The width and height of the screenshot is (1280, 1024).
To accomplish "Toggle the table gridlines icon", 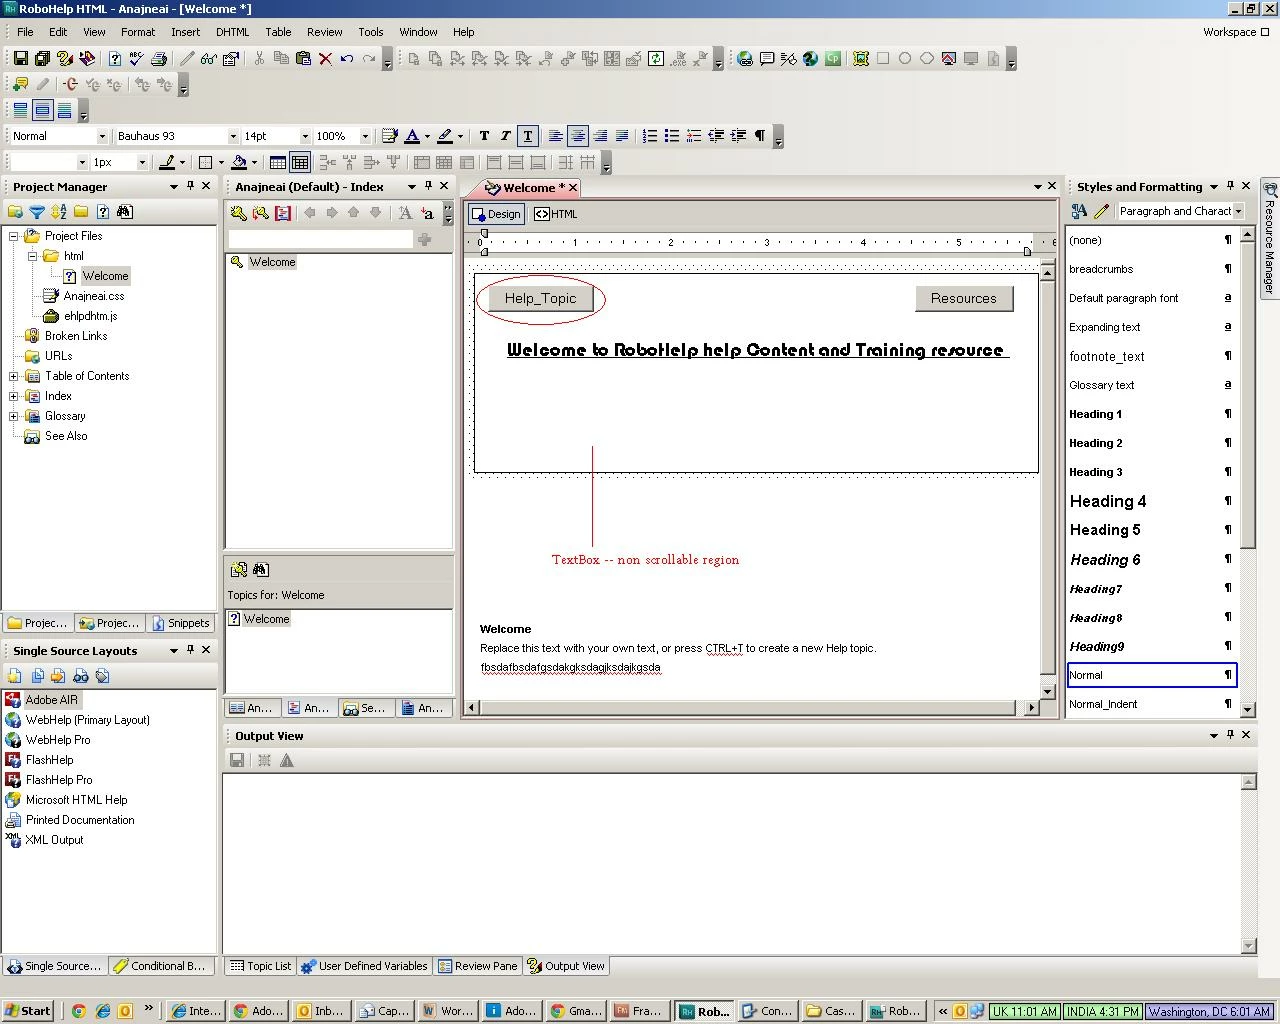I will click(300, 162).
